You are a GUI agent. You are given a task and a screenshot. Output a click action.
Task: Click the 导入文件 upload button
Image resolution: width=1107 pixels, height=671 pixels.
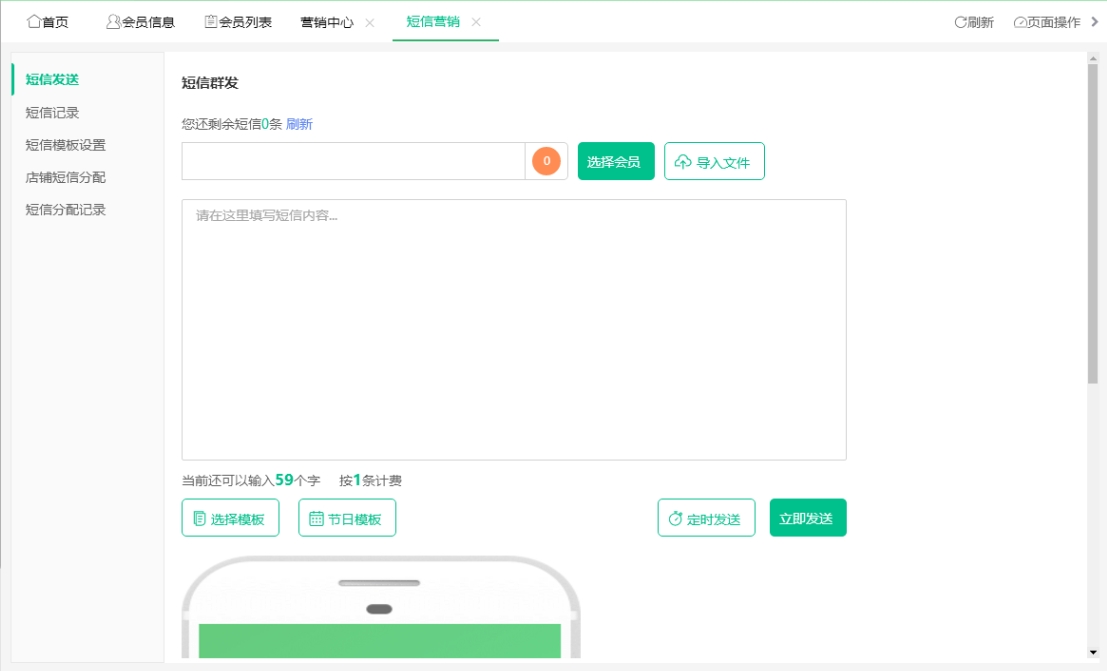pyautogui.click(x=714, y=161)
